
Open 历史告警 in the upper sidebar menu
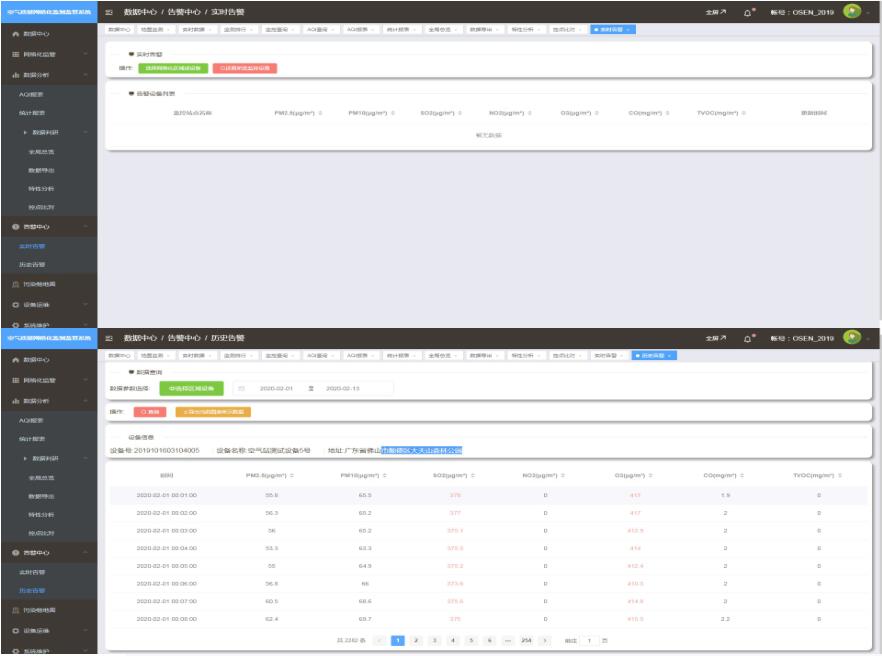(36, 265)
